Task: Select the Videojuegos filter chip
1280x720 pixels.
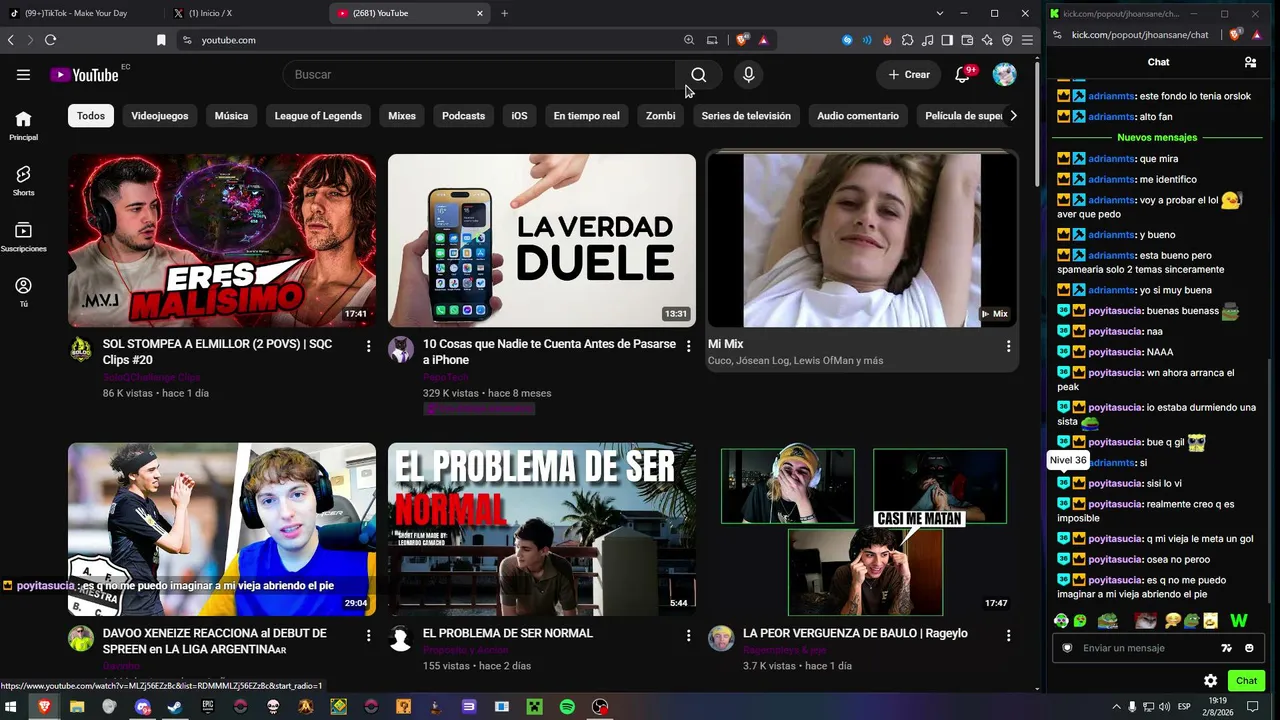Action: tap(160, 116)
